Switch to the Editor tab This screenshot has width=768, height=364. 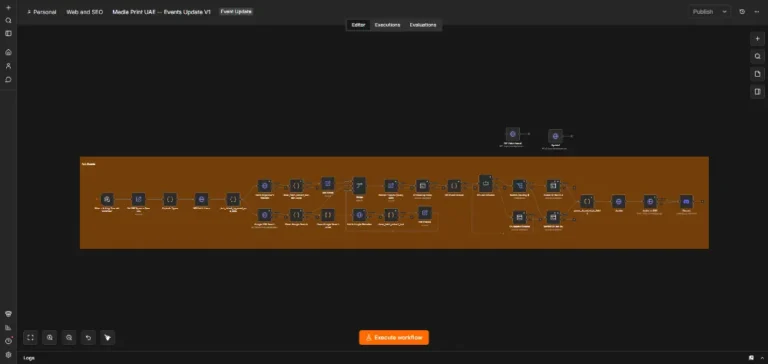(359, 25)
